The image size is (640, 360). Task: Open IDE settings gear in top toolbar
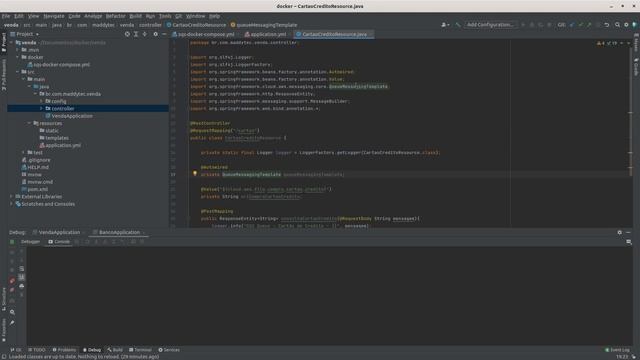626,25
